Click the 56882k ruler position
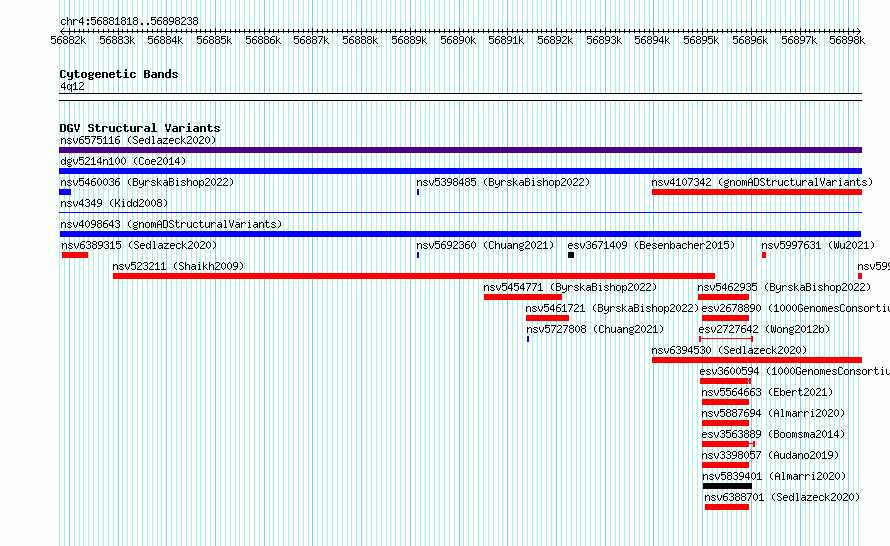The image size is (890, 546). [x=68, y=40]
